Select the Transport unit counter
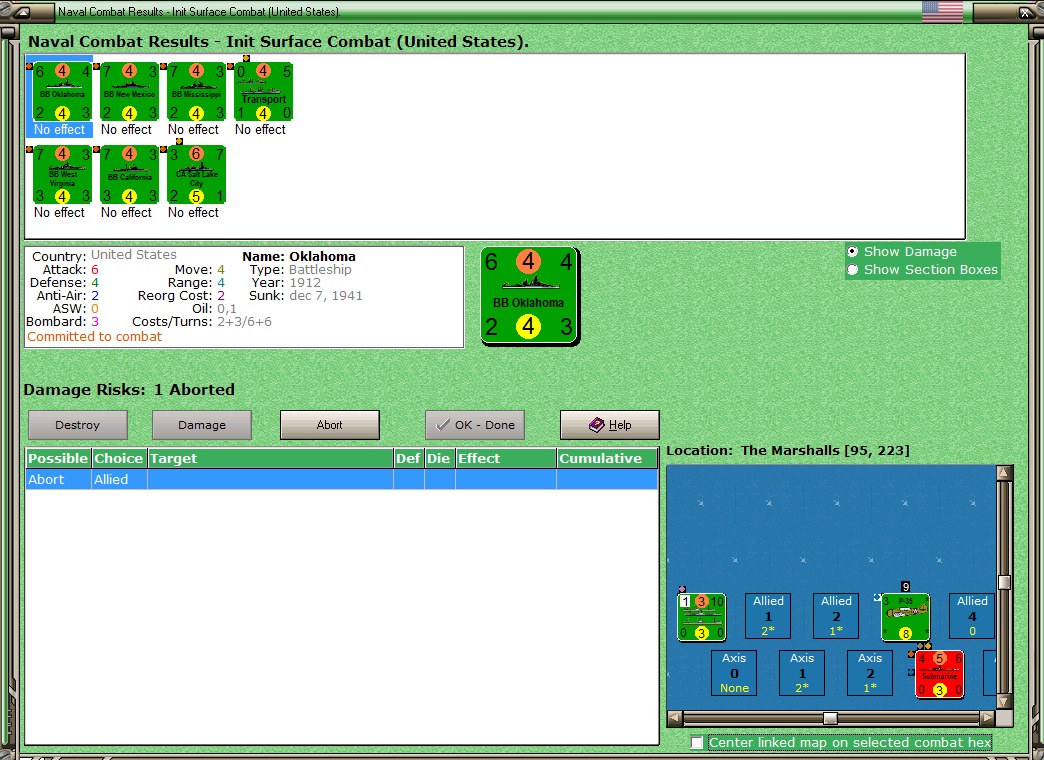 pos(264,92)
